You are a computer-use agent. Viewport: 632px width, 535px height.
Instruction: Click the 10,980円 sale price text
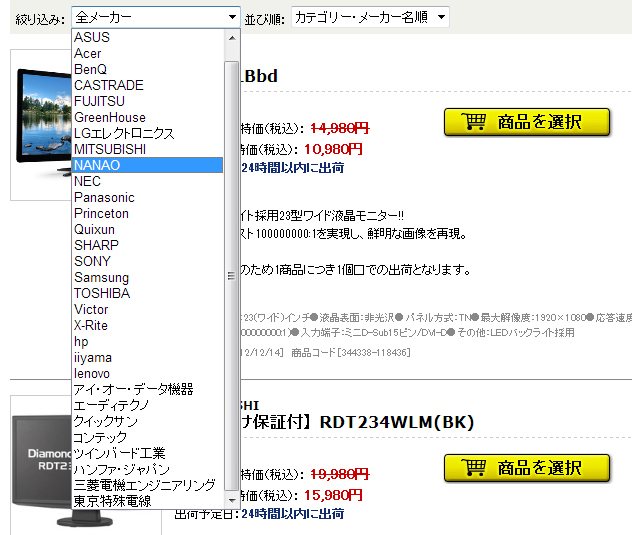(x=333, y=150)
